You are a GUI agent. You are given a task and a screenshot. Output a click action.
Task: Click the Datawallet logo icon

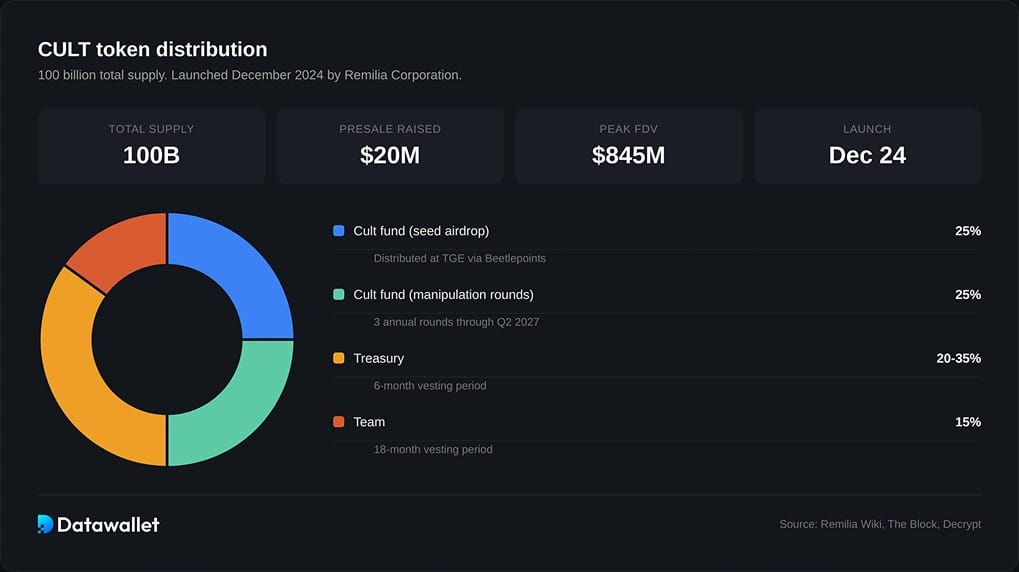pos(45,524)
